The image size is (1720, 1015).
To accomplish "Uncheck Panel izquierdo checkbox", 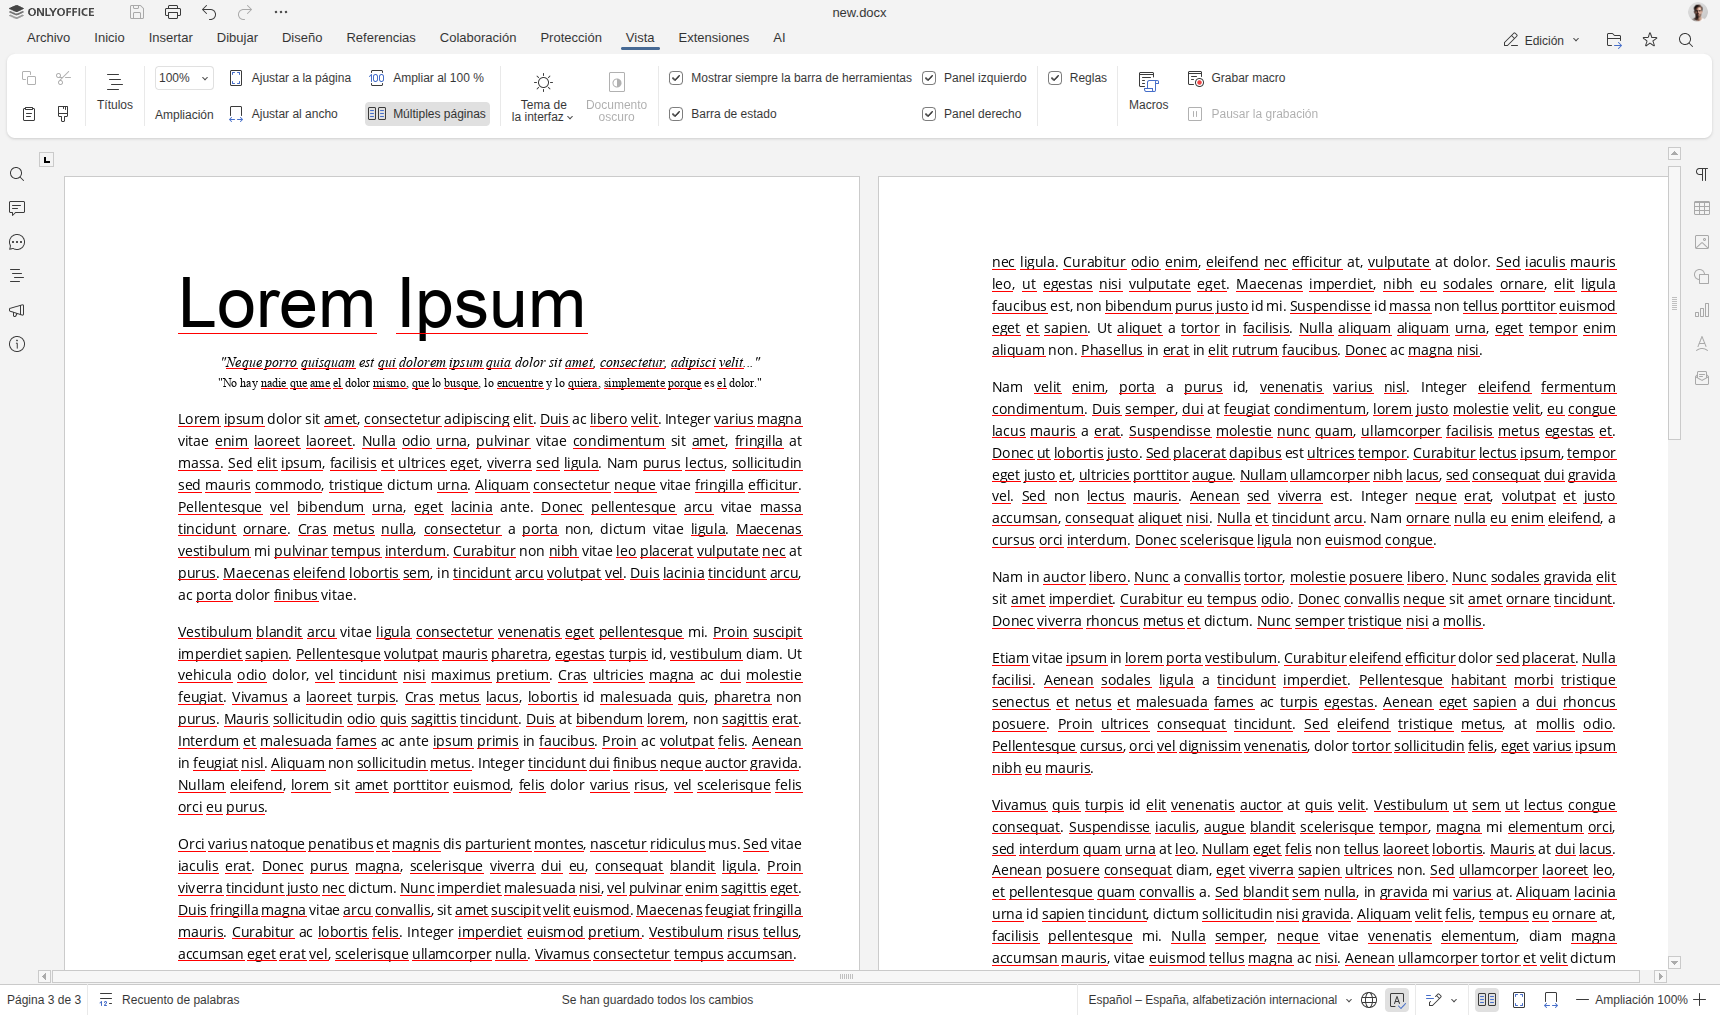I will point(929,77).
